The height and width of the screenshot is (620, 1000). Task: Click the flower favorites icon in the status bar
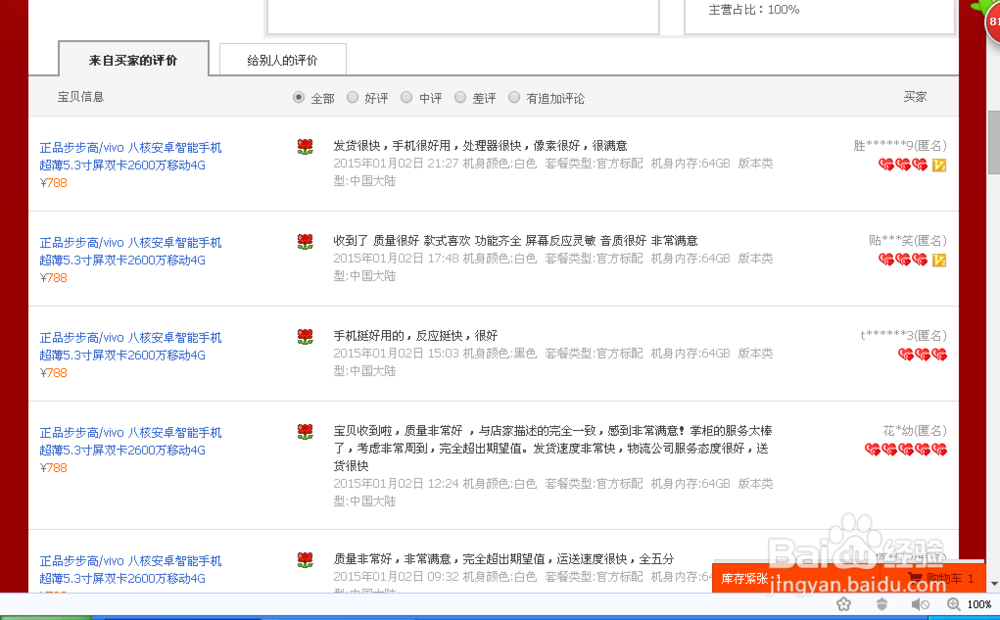843,604
